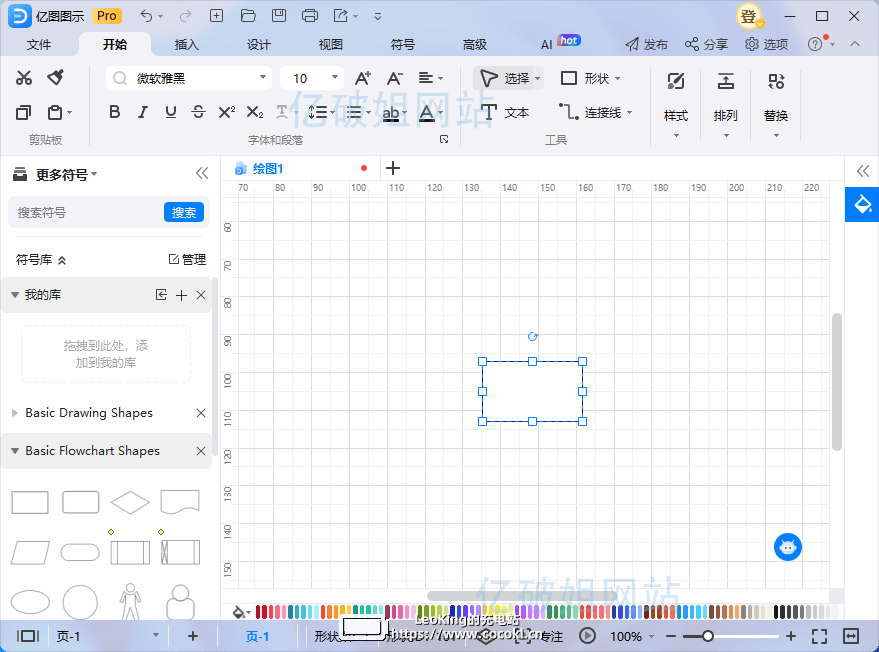Switch to the 视图 View tab

(x=331, y=44)
